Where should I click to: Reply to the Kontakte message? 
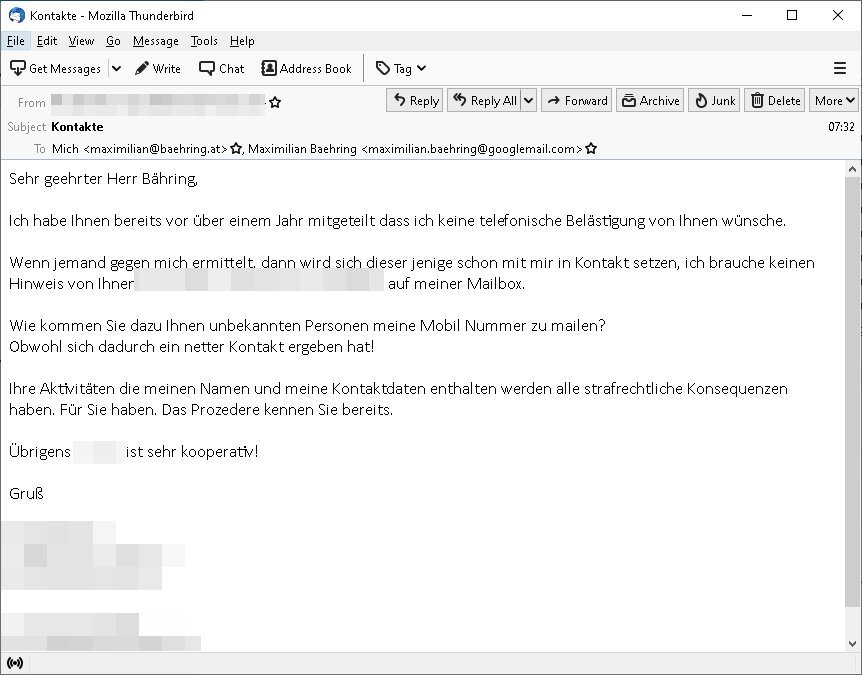click(415, 101)
